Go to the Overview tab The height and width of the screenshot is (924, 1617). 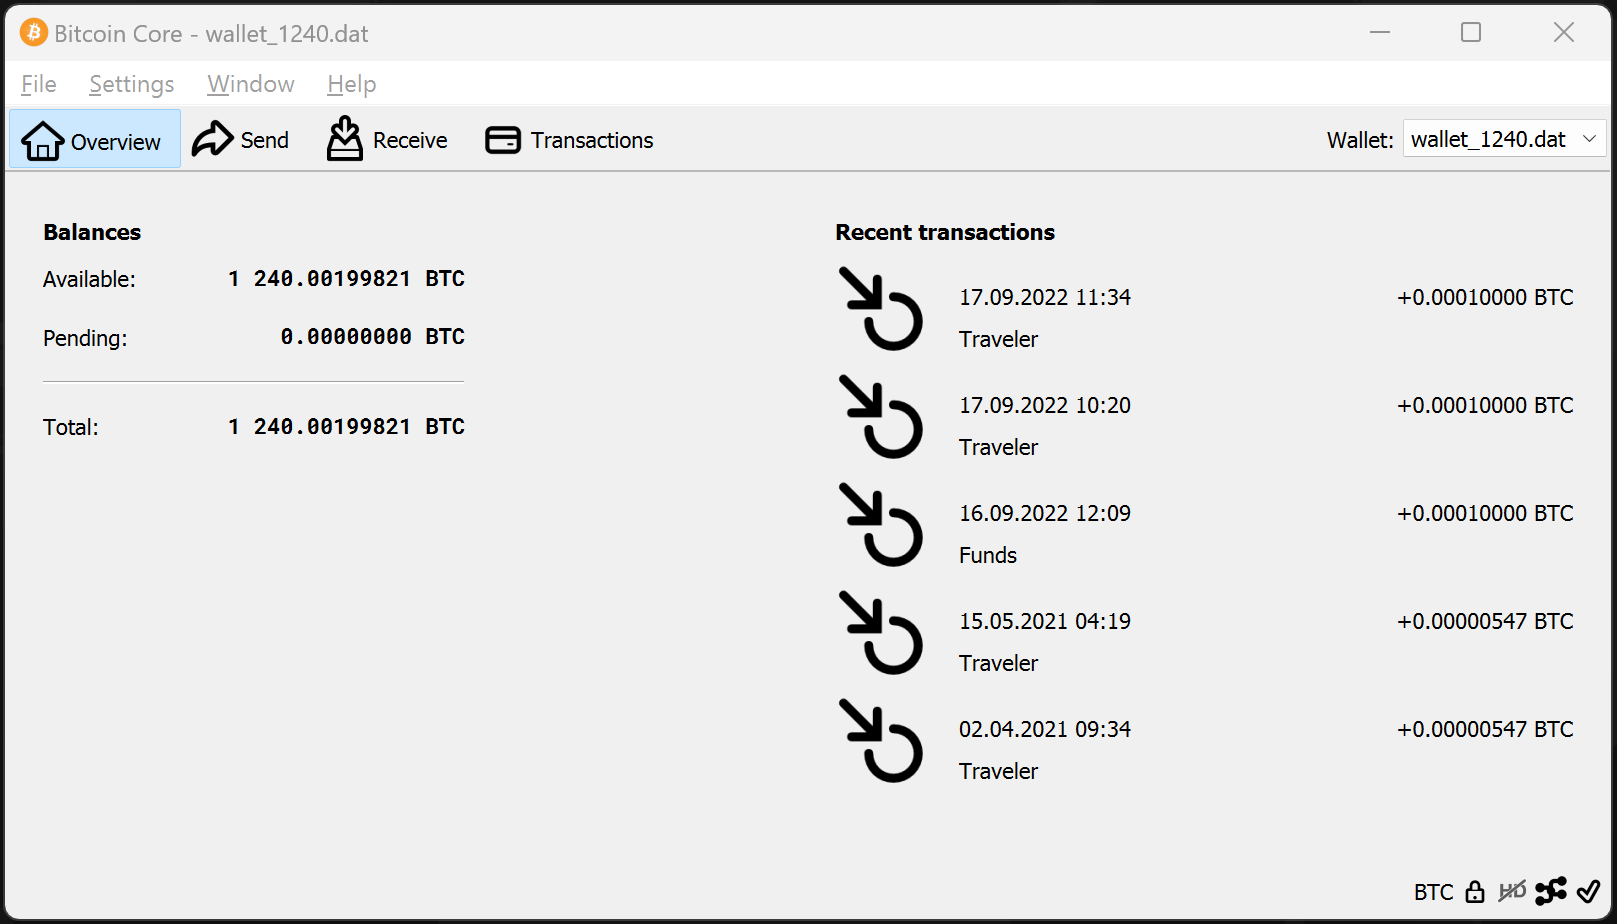pyautogui.click(x=94, y=140)
